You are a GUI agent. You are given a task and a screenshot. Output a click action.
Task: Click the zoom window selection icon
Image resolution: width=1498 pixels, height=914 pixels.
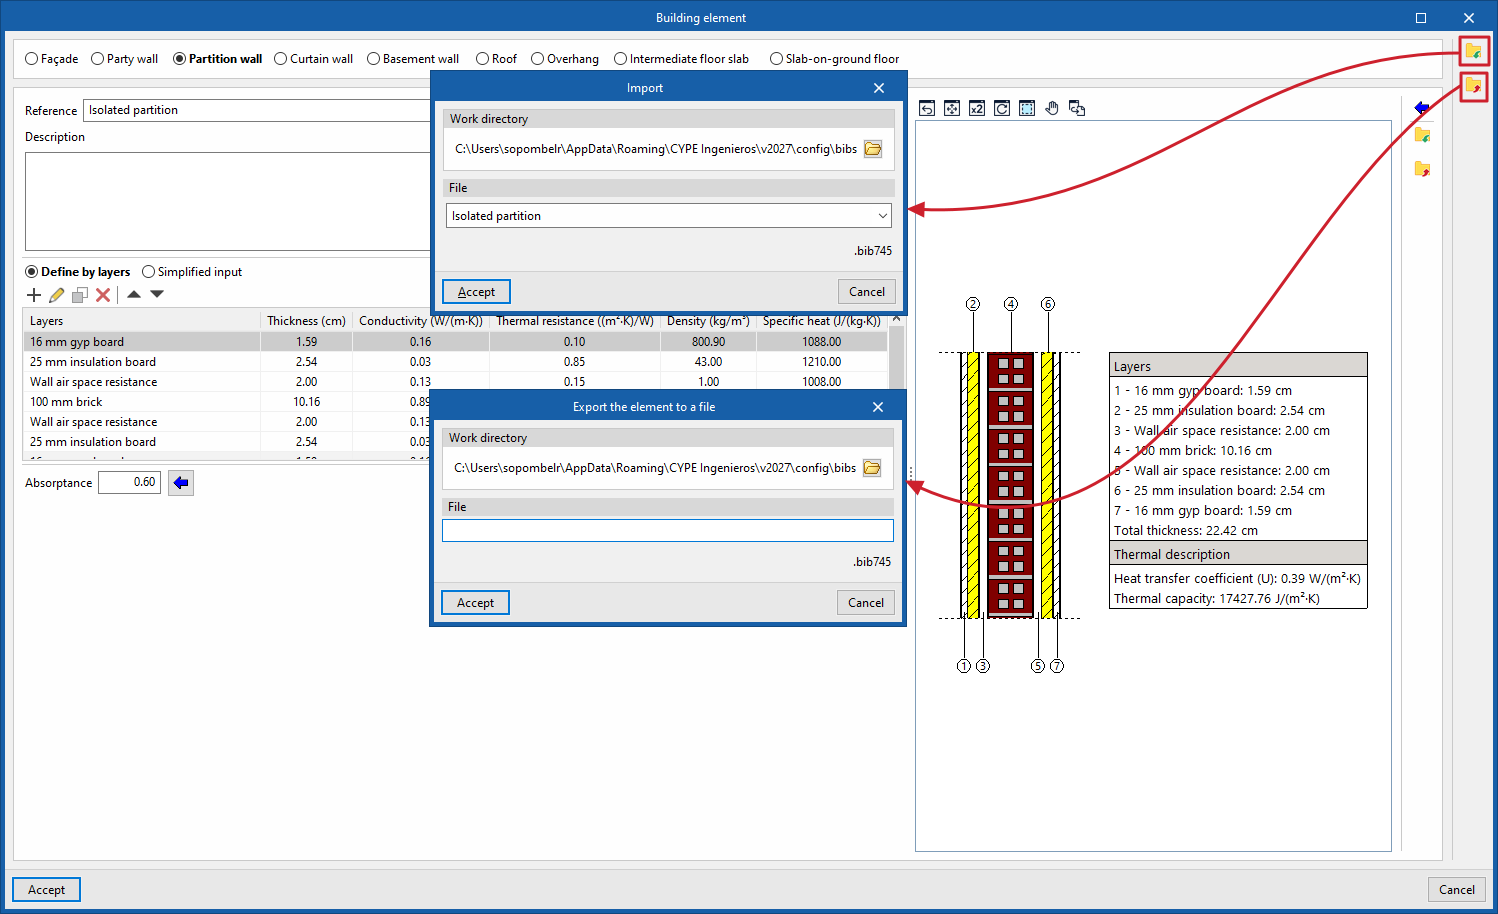(1027, 108)
